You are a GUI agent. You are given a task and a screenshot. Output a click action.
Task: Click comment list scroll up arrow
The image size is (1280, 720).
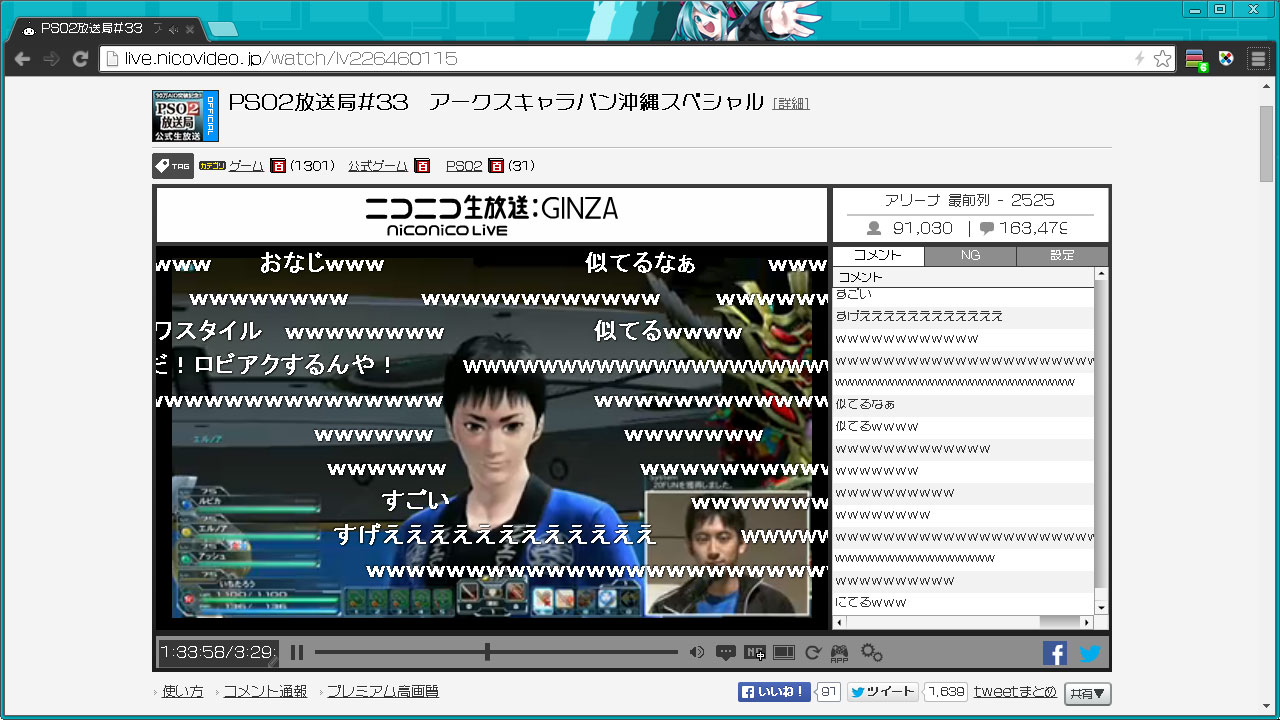pyautogui.click(x=1101, y=274)
